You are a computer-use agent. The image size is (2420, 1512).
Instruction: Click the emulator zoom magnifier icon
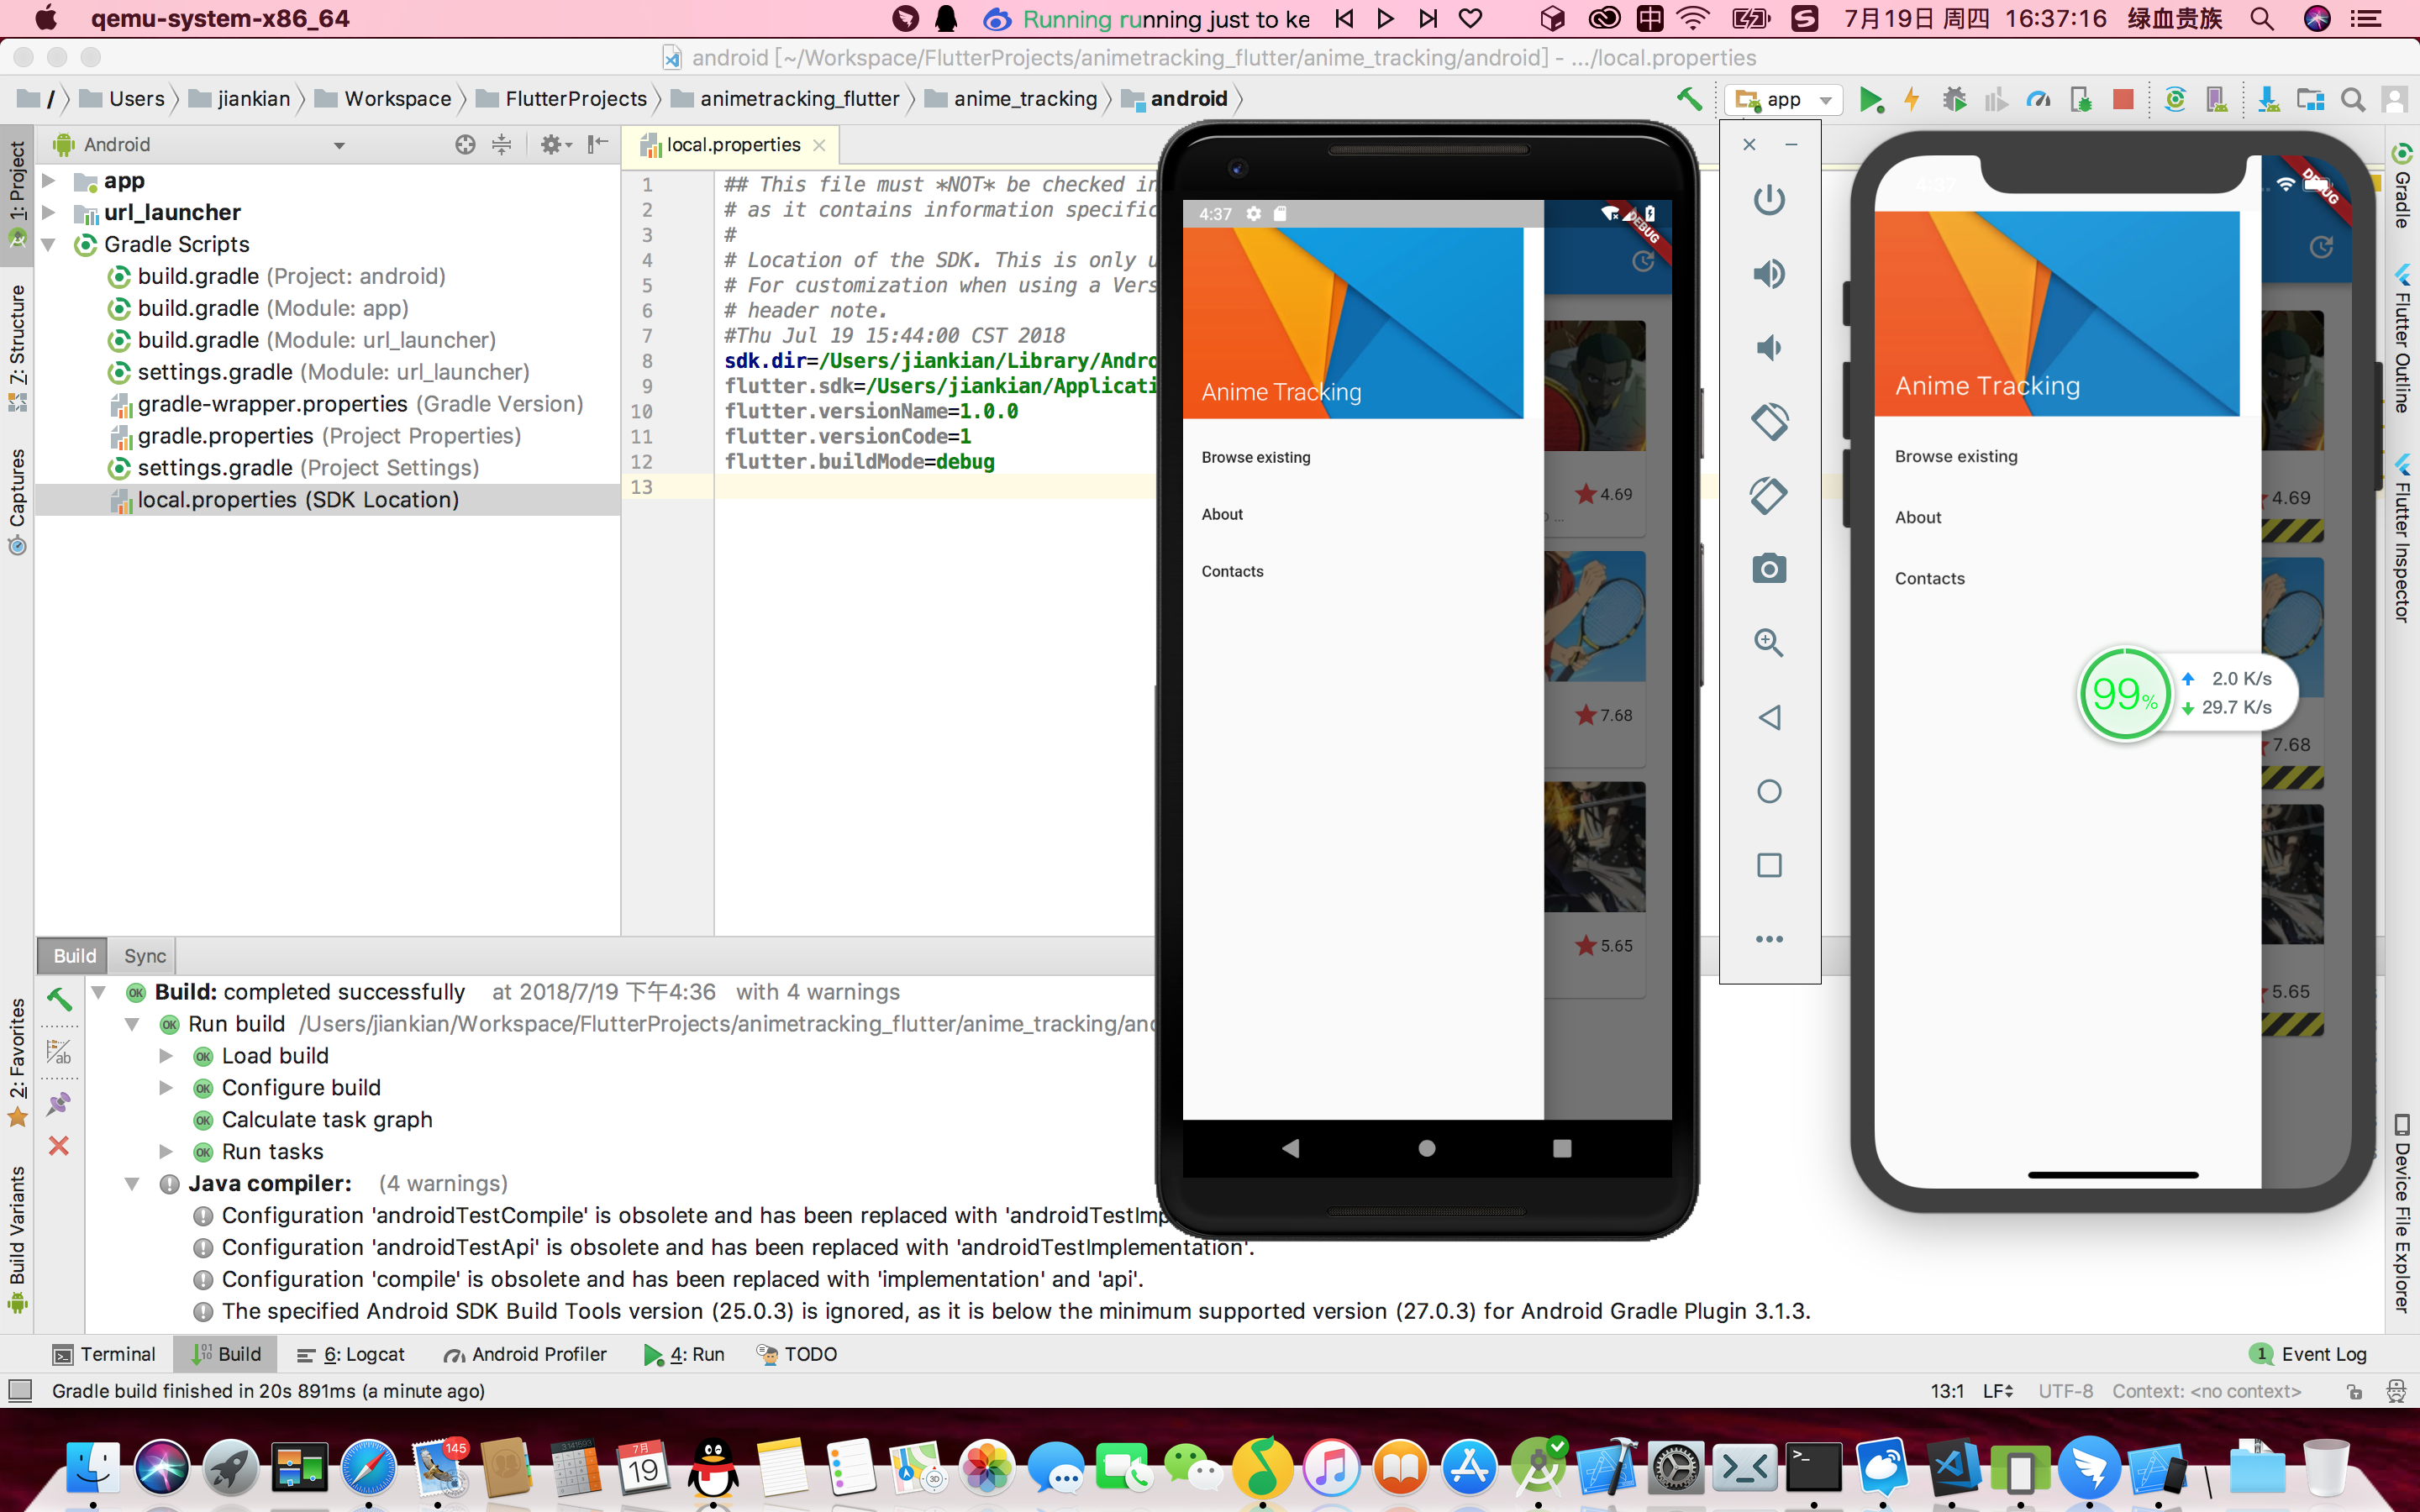coord(1768,642)
